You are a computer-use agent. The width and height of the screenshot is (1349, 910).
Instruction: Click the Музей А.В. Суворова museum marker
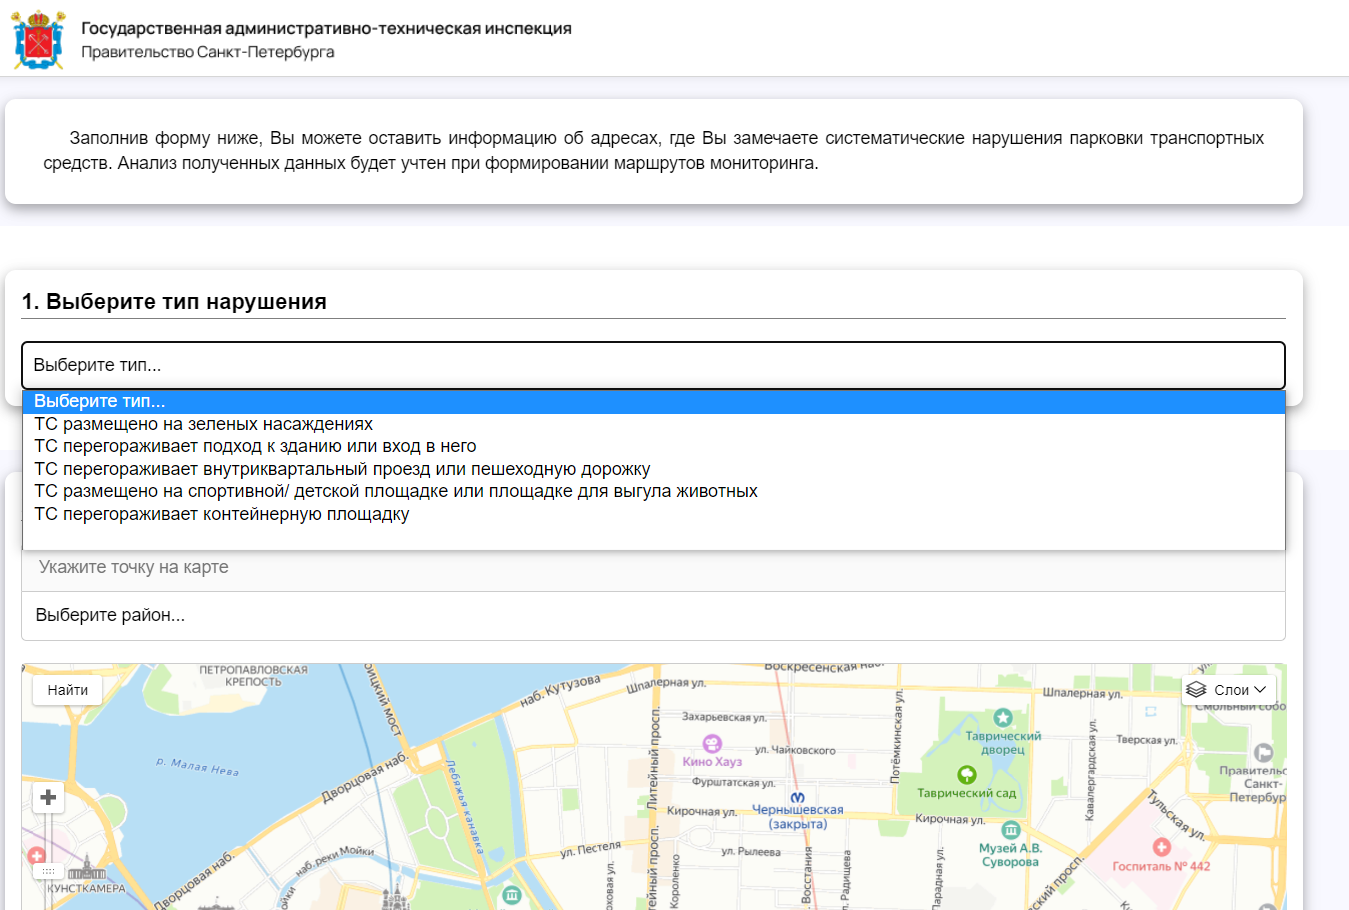(x=1011, y=830)
